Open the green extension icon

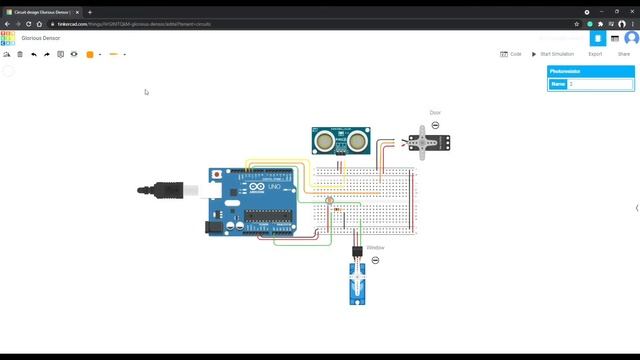pyautogui.click(x=590, y=24)
